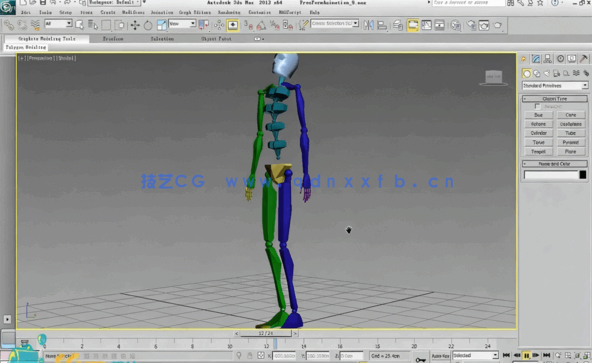Toggle Absolute transform type-in mode icon

pyautogui.click(x=261, y=355)
